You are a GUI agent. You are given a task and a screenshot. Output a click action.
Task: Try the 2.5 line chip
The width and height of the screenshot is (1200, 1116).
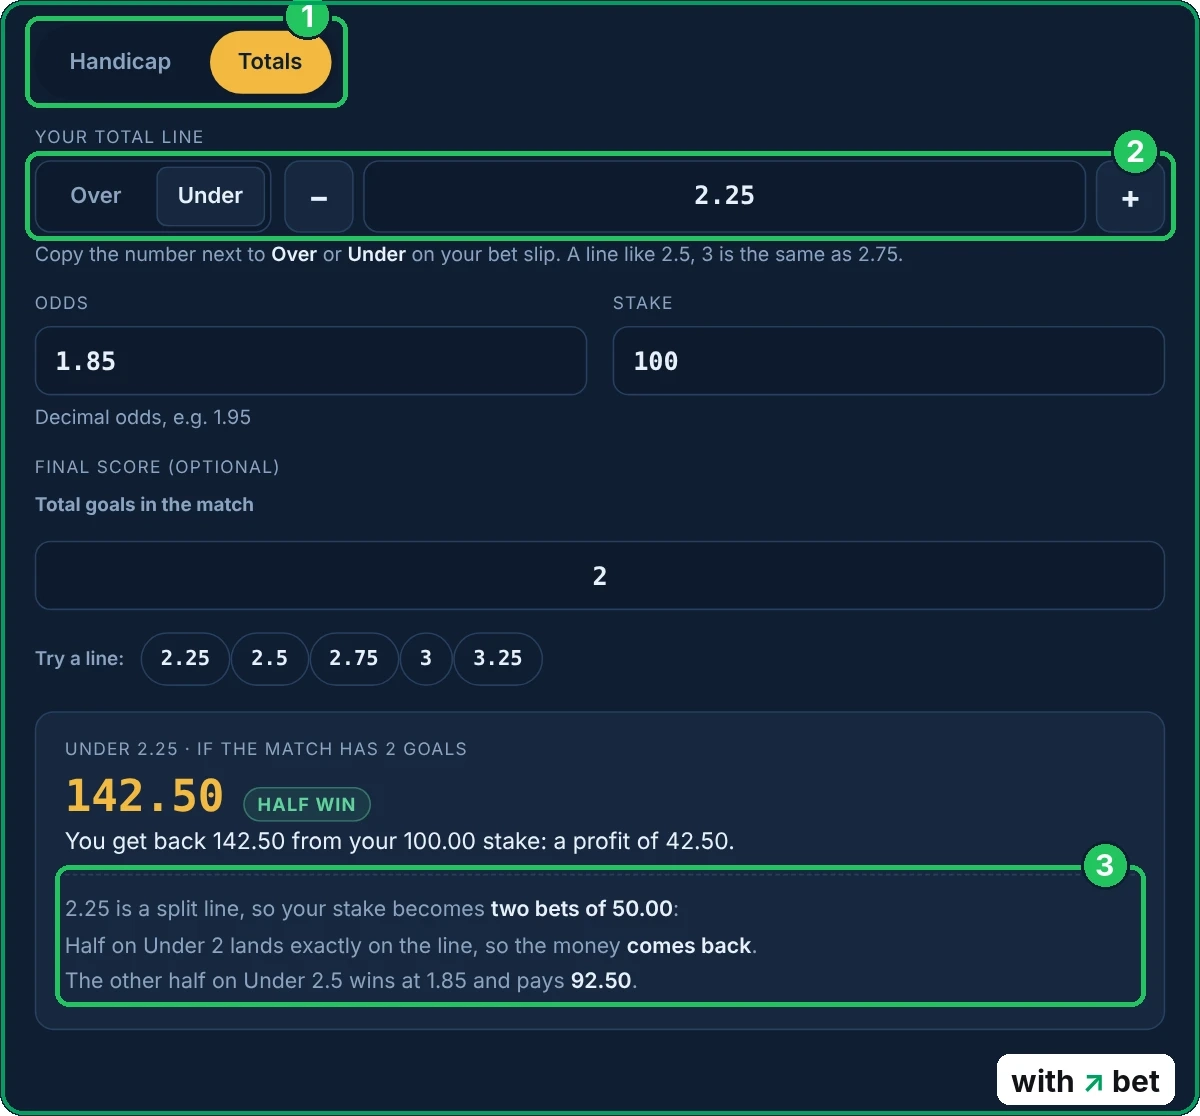point(269,659)
